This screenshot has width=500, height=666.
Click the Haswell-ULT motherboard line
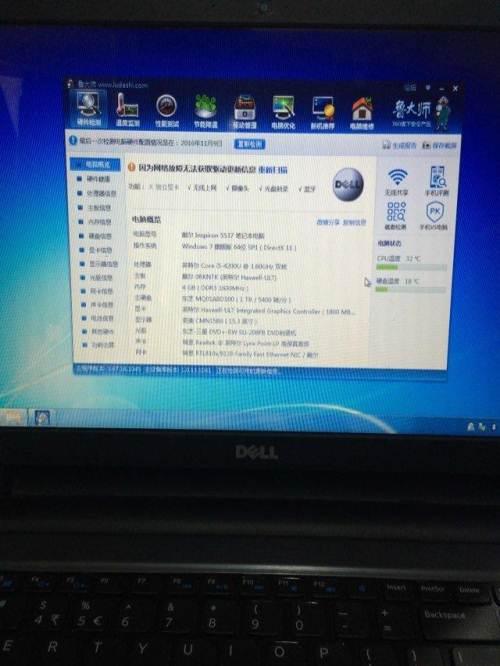pyautogui.click(x=229, y=277)
